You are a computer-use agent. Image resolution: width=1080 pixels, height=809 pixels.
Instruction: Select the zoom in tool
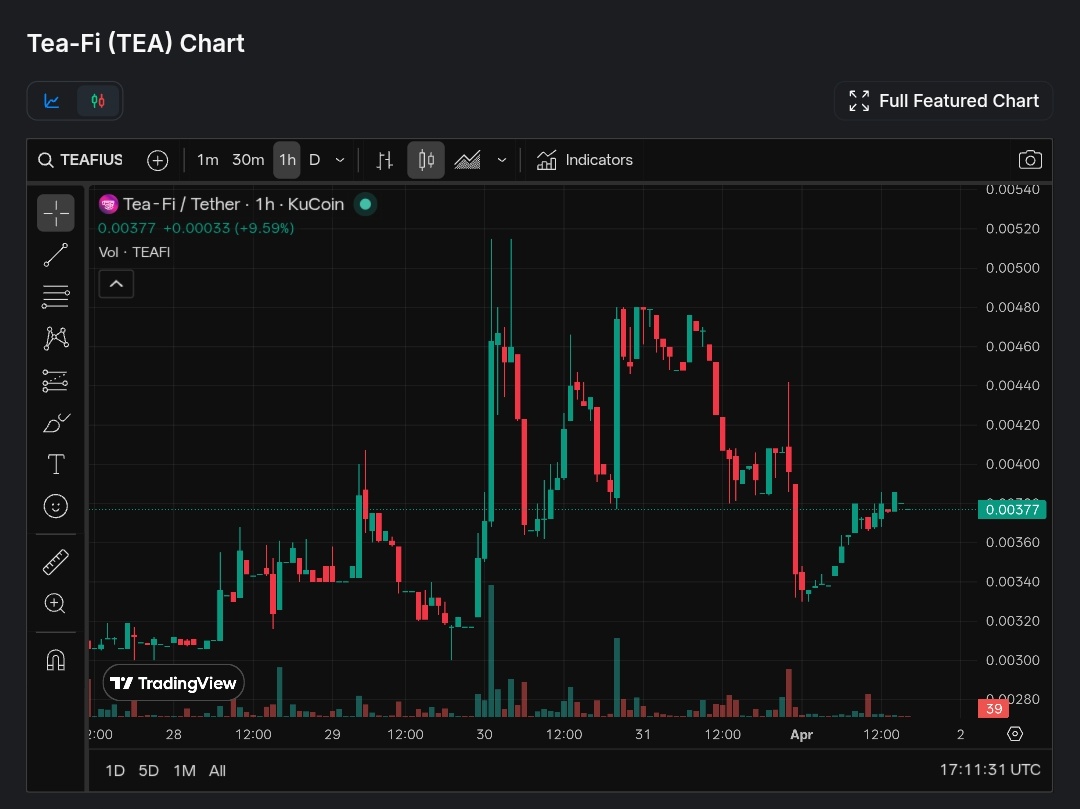56,604
